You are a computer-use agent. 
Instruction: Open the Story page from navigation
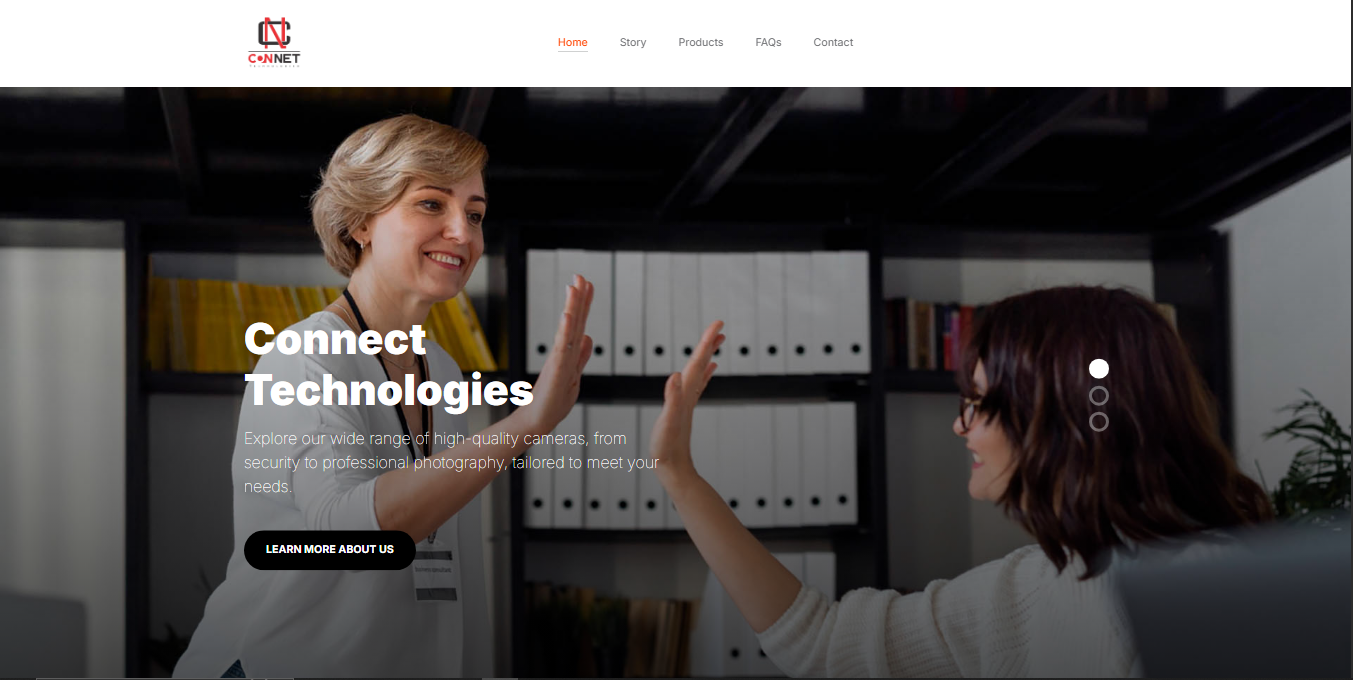pos(633,42)
